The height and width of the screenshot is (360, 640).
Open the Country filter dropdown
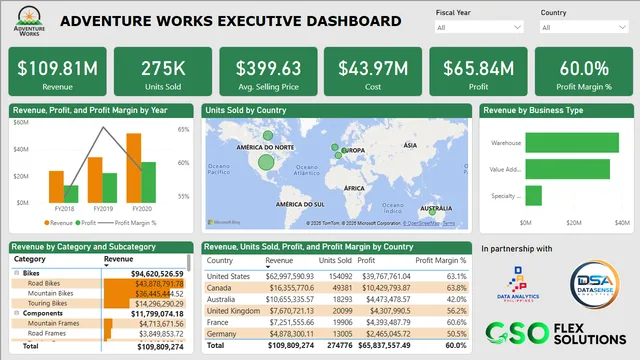pos(584,27)
